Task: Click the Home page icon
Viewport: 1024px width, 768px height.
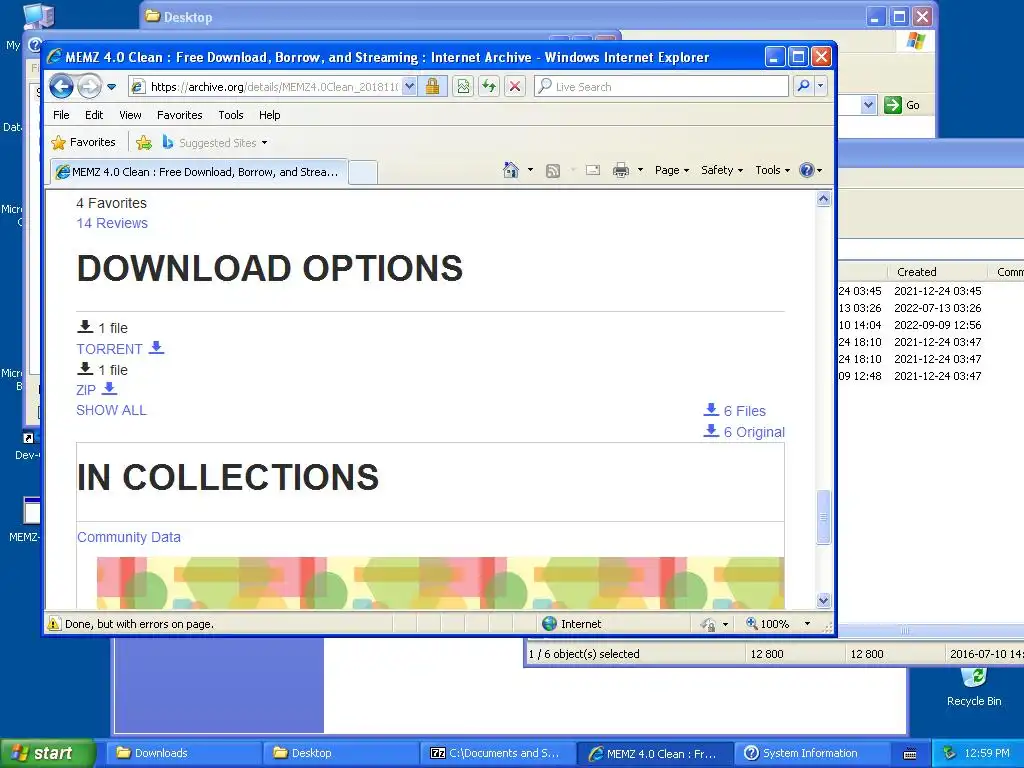Action: click(x=511, y=170)
